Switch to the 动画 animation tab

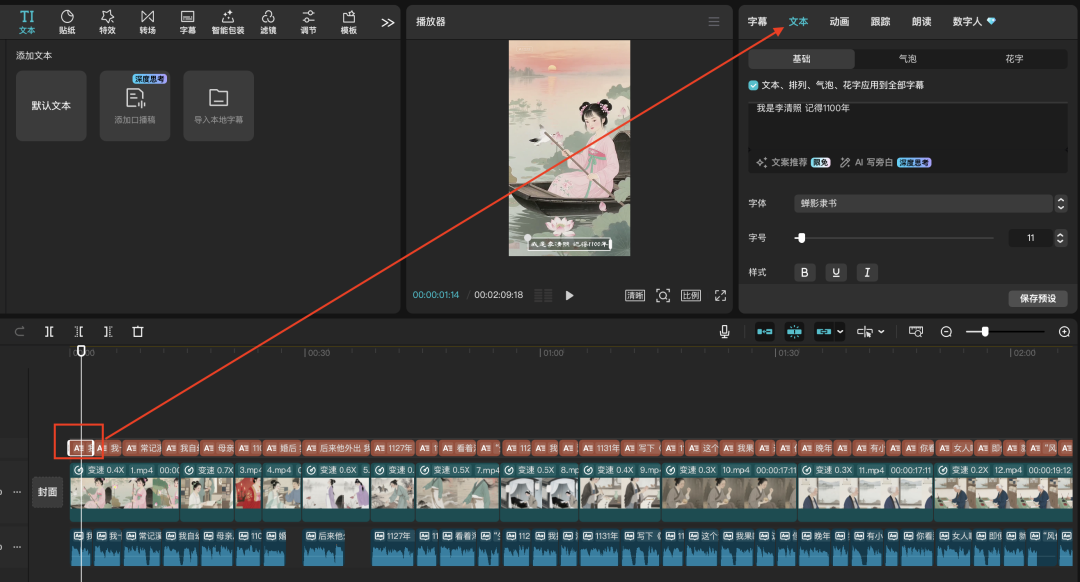839,21
